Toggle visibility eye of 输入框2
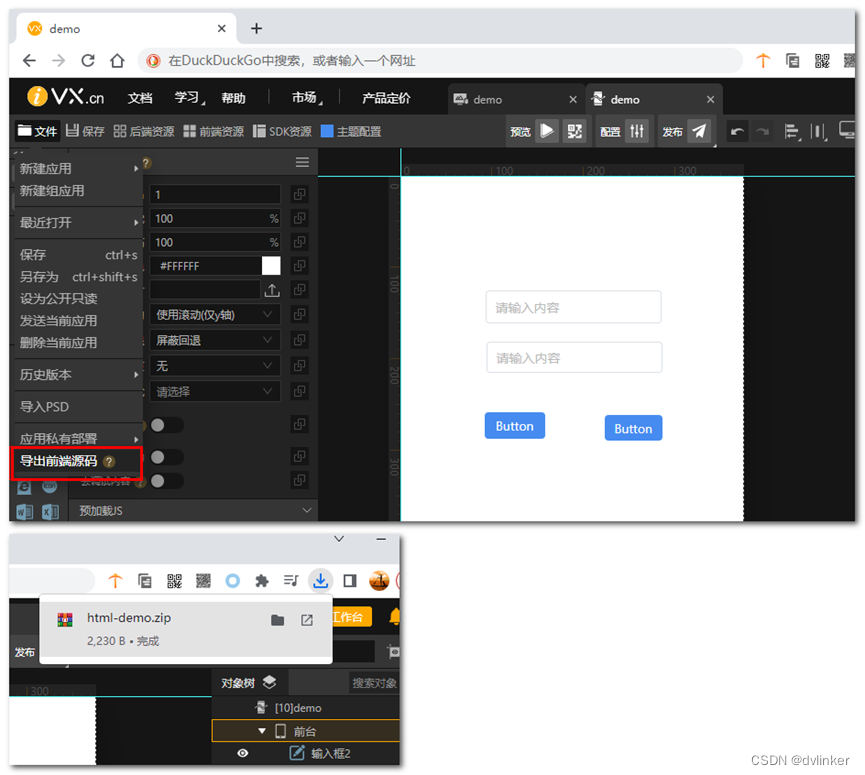The height and width of the screenshot is (775, 865). pos(242,753)
